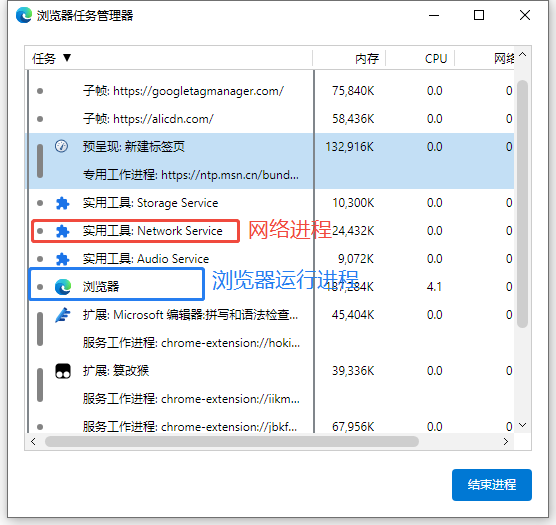Click the Audio Service puzzle icon

pos(62,259)
